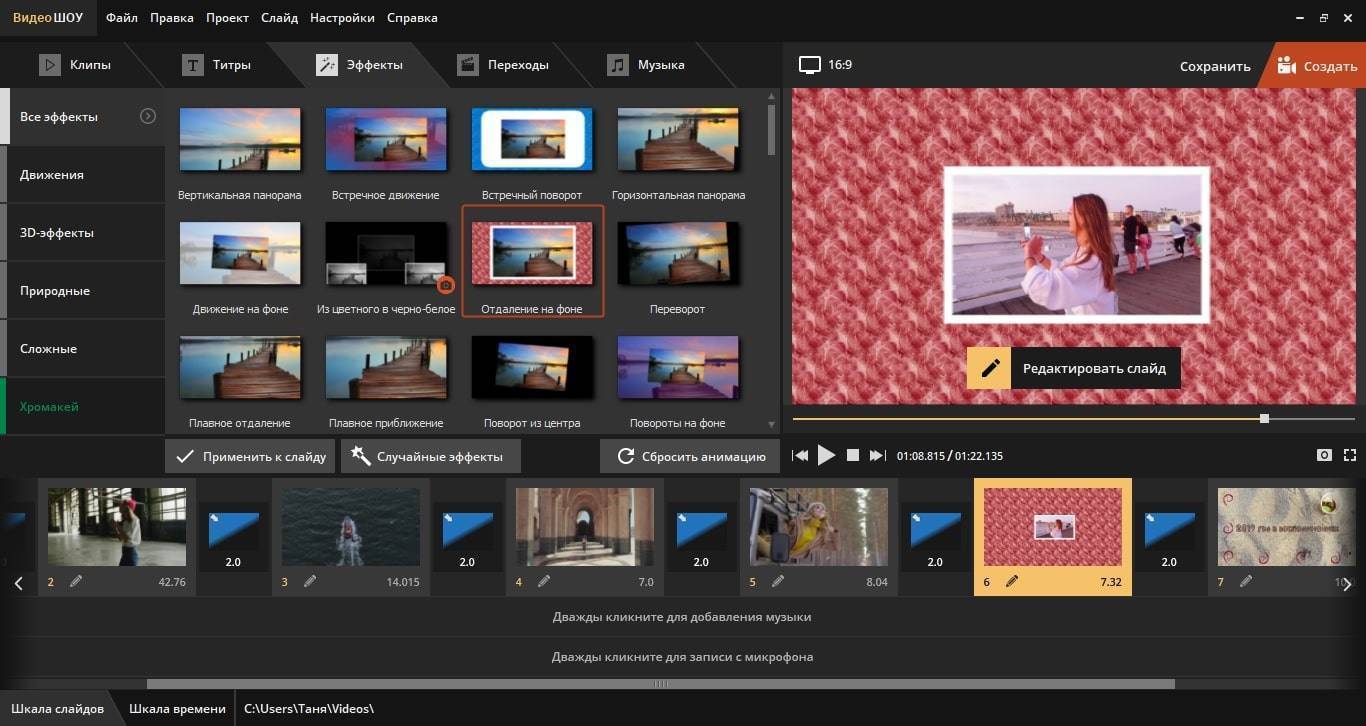The width and height of the screenshot is (1366, 726).
Task: Enter fullscreen preview mode
Action: click(1350, 456)
